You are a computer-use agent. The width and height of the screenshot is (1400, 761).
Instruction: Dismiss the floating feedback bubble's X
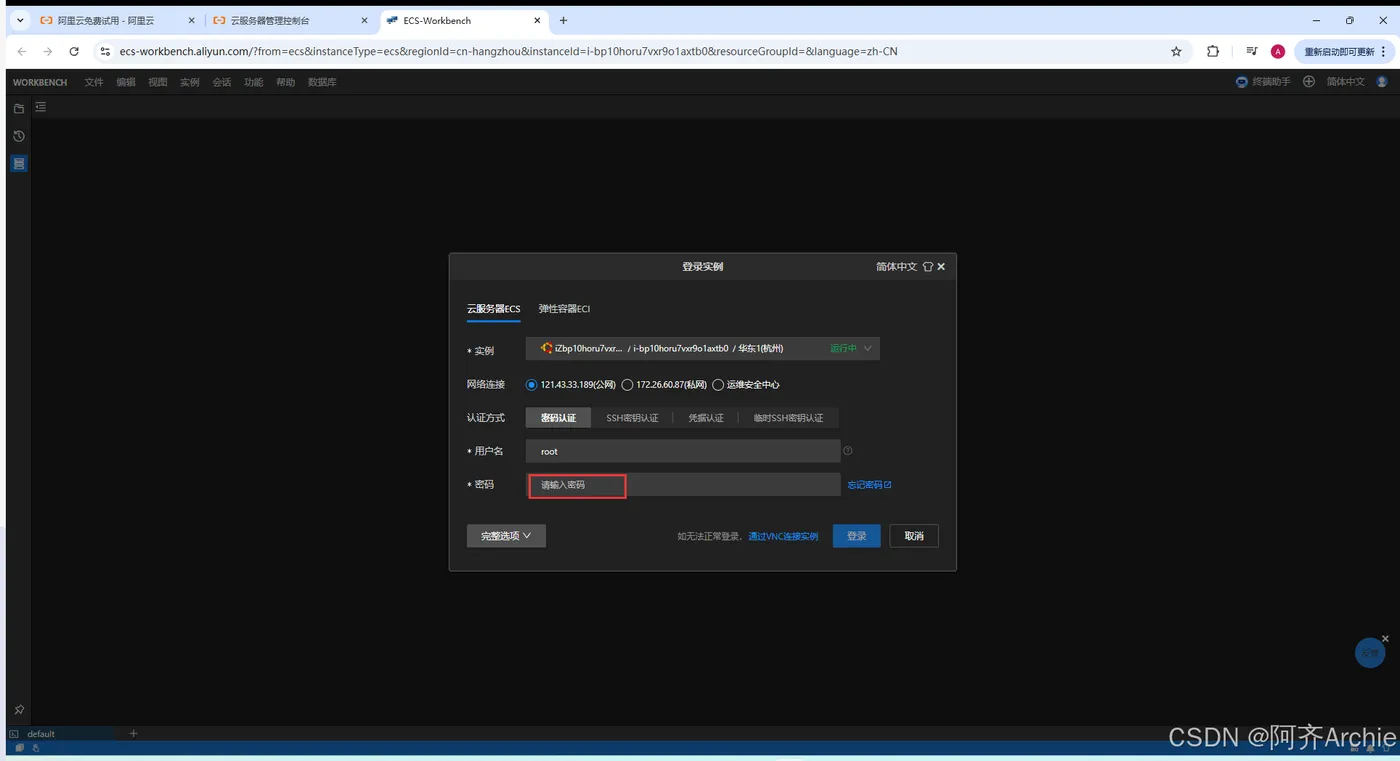[x=1385, y=638]
